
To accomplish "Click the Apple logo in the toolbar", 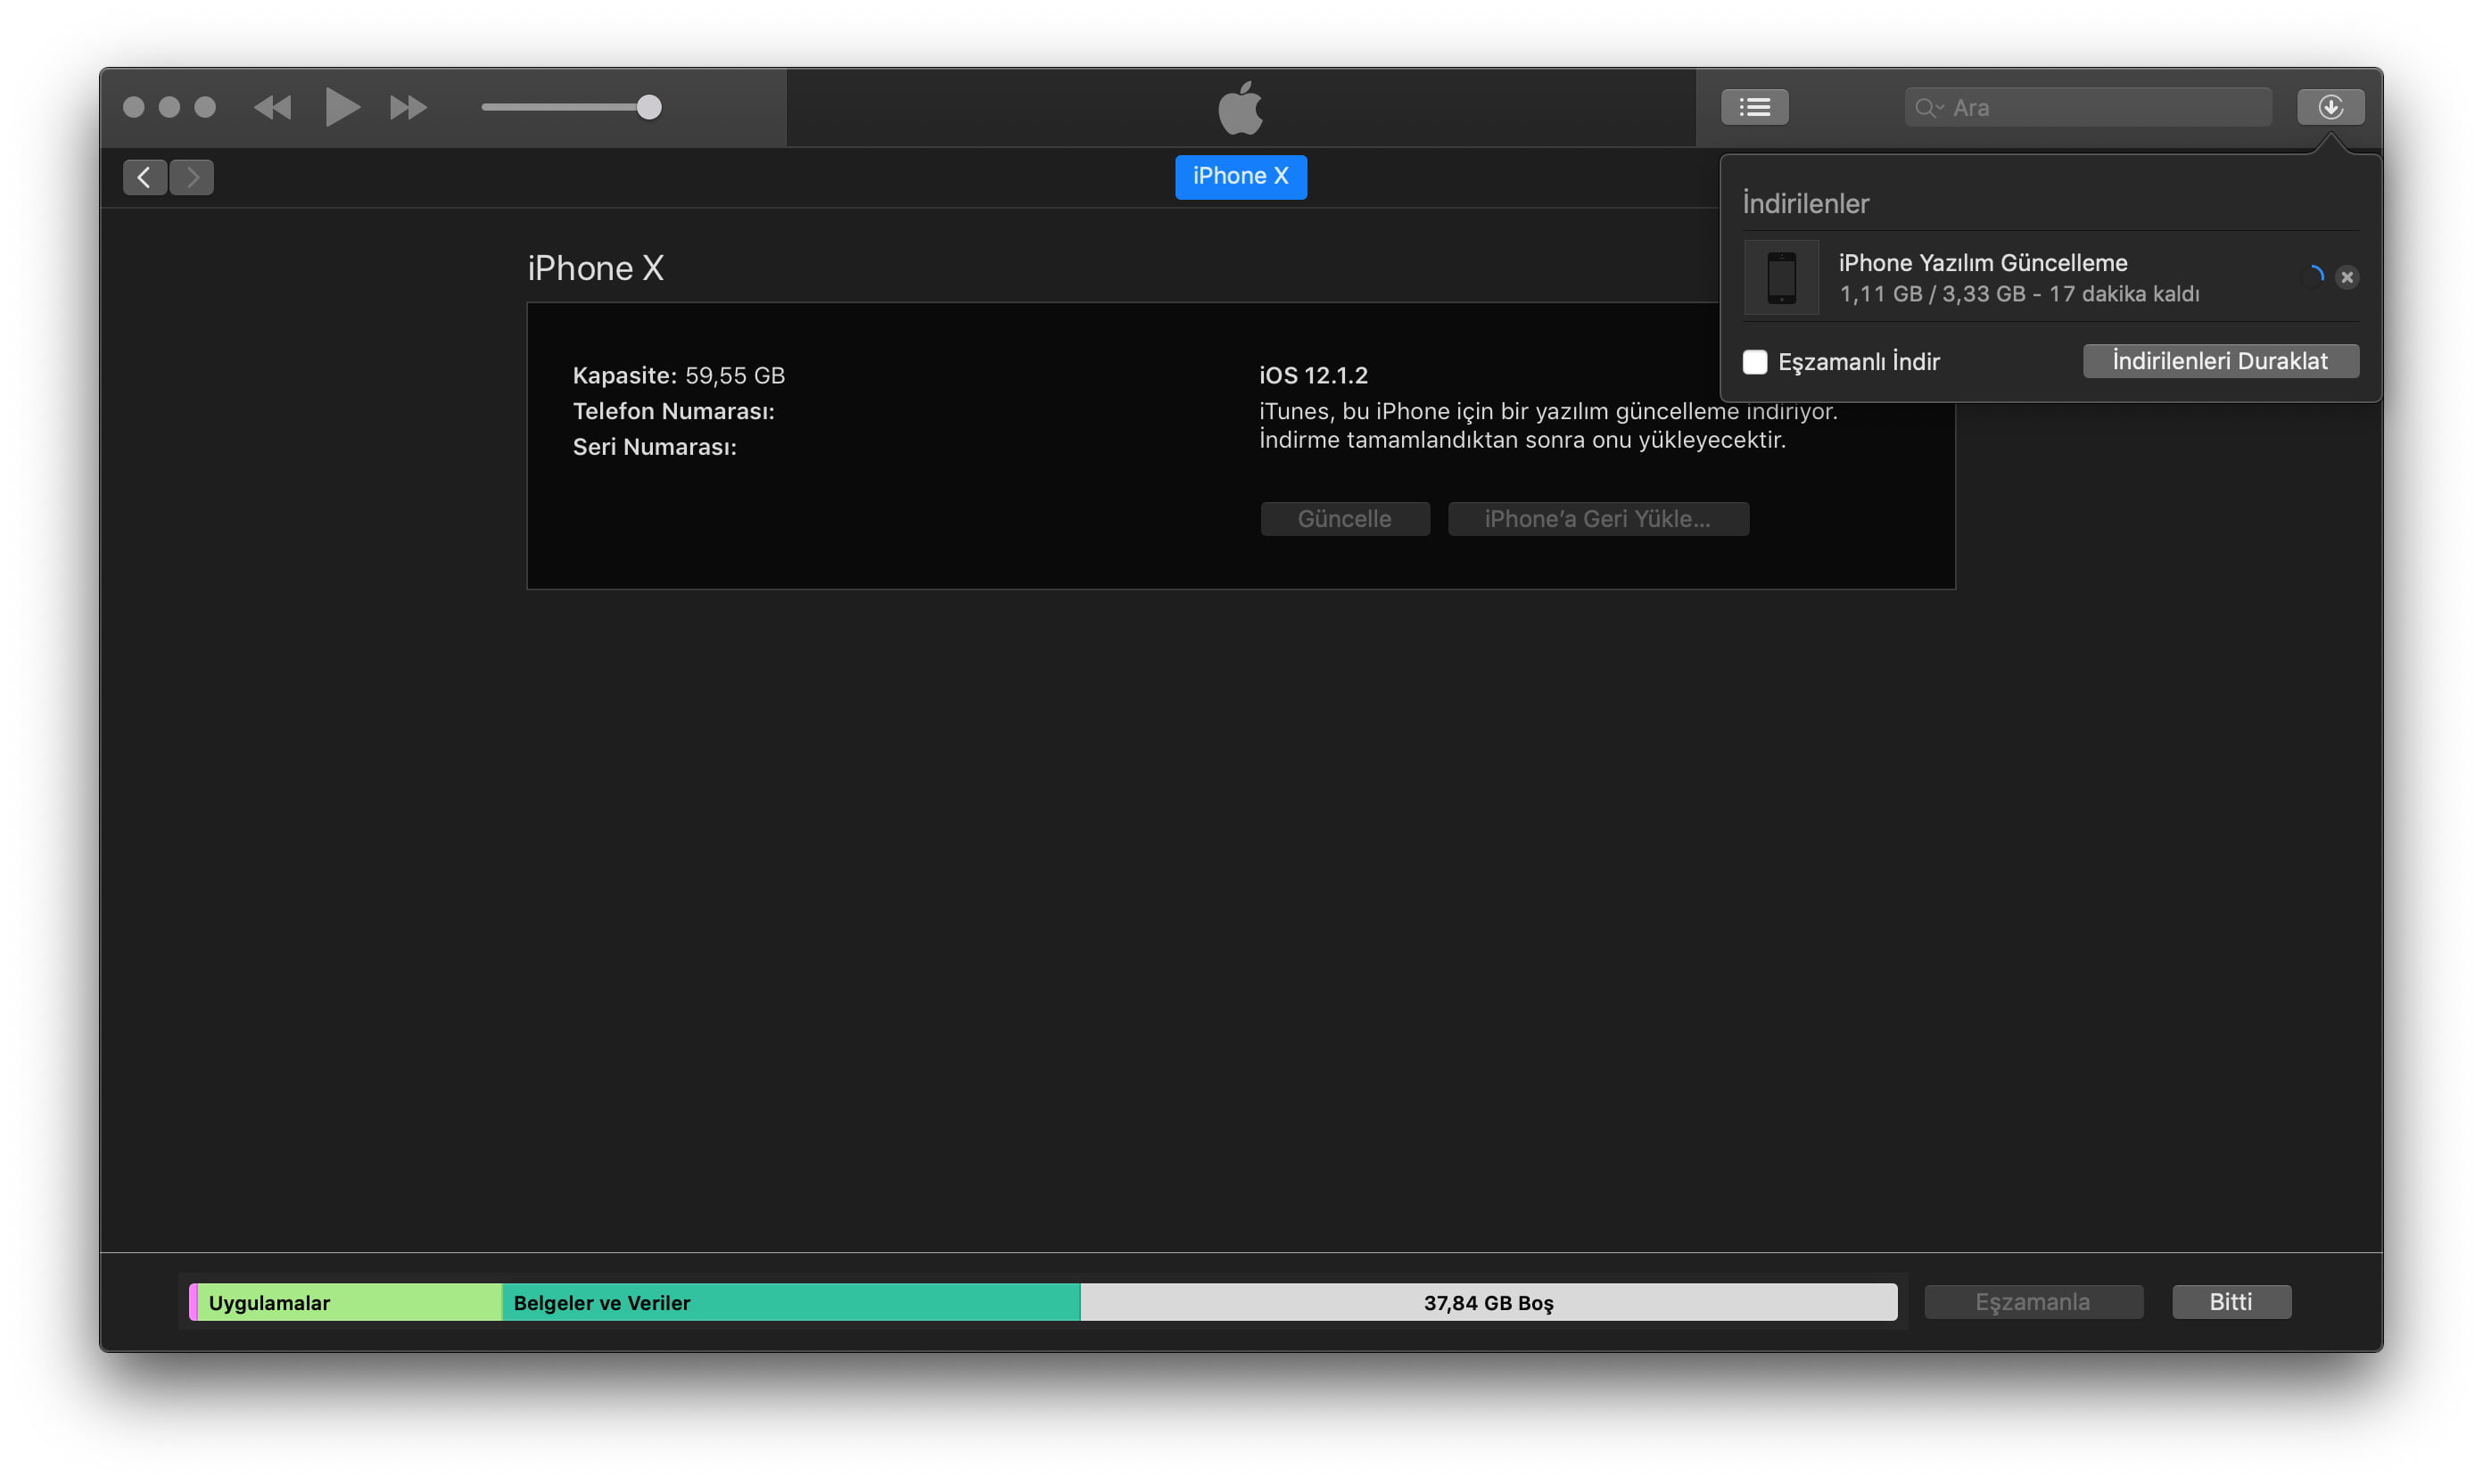I will [1241, 106].
